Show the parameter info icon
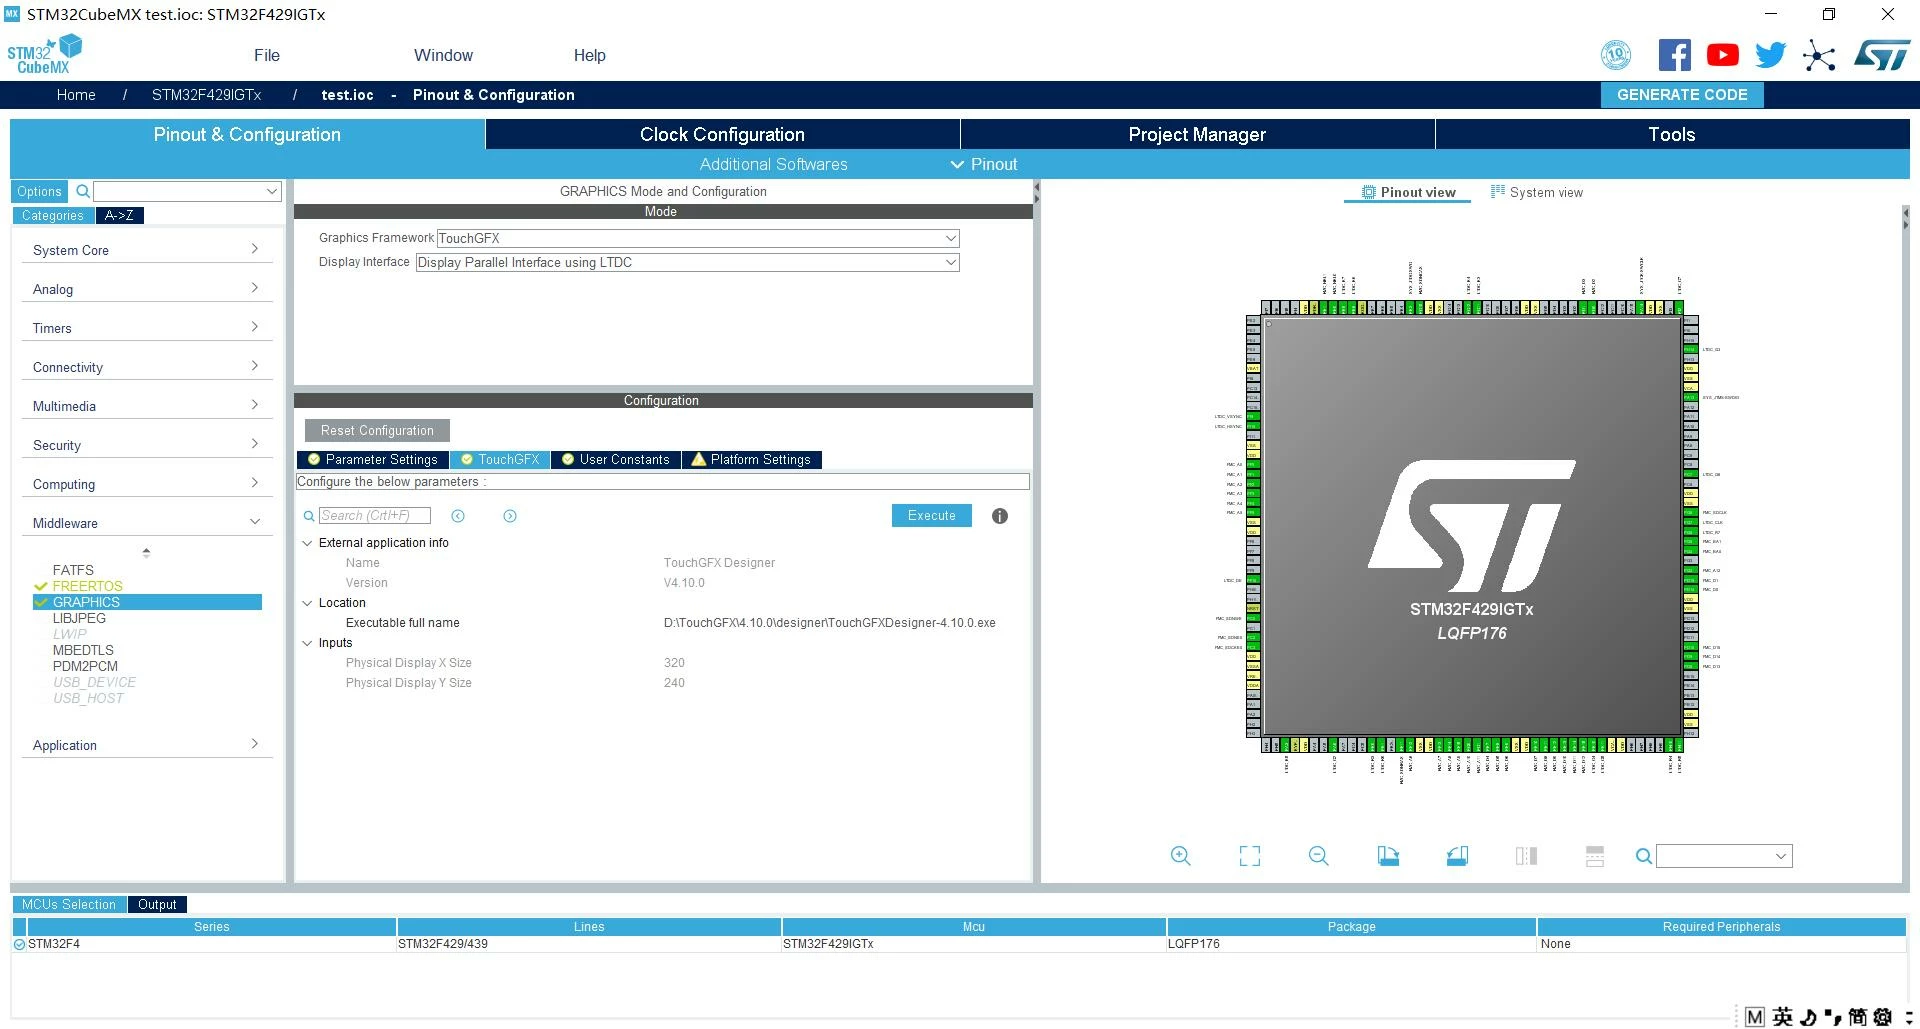 pyautogui.click(x=1000, y=516)
